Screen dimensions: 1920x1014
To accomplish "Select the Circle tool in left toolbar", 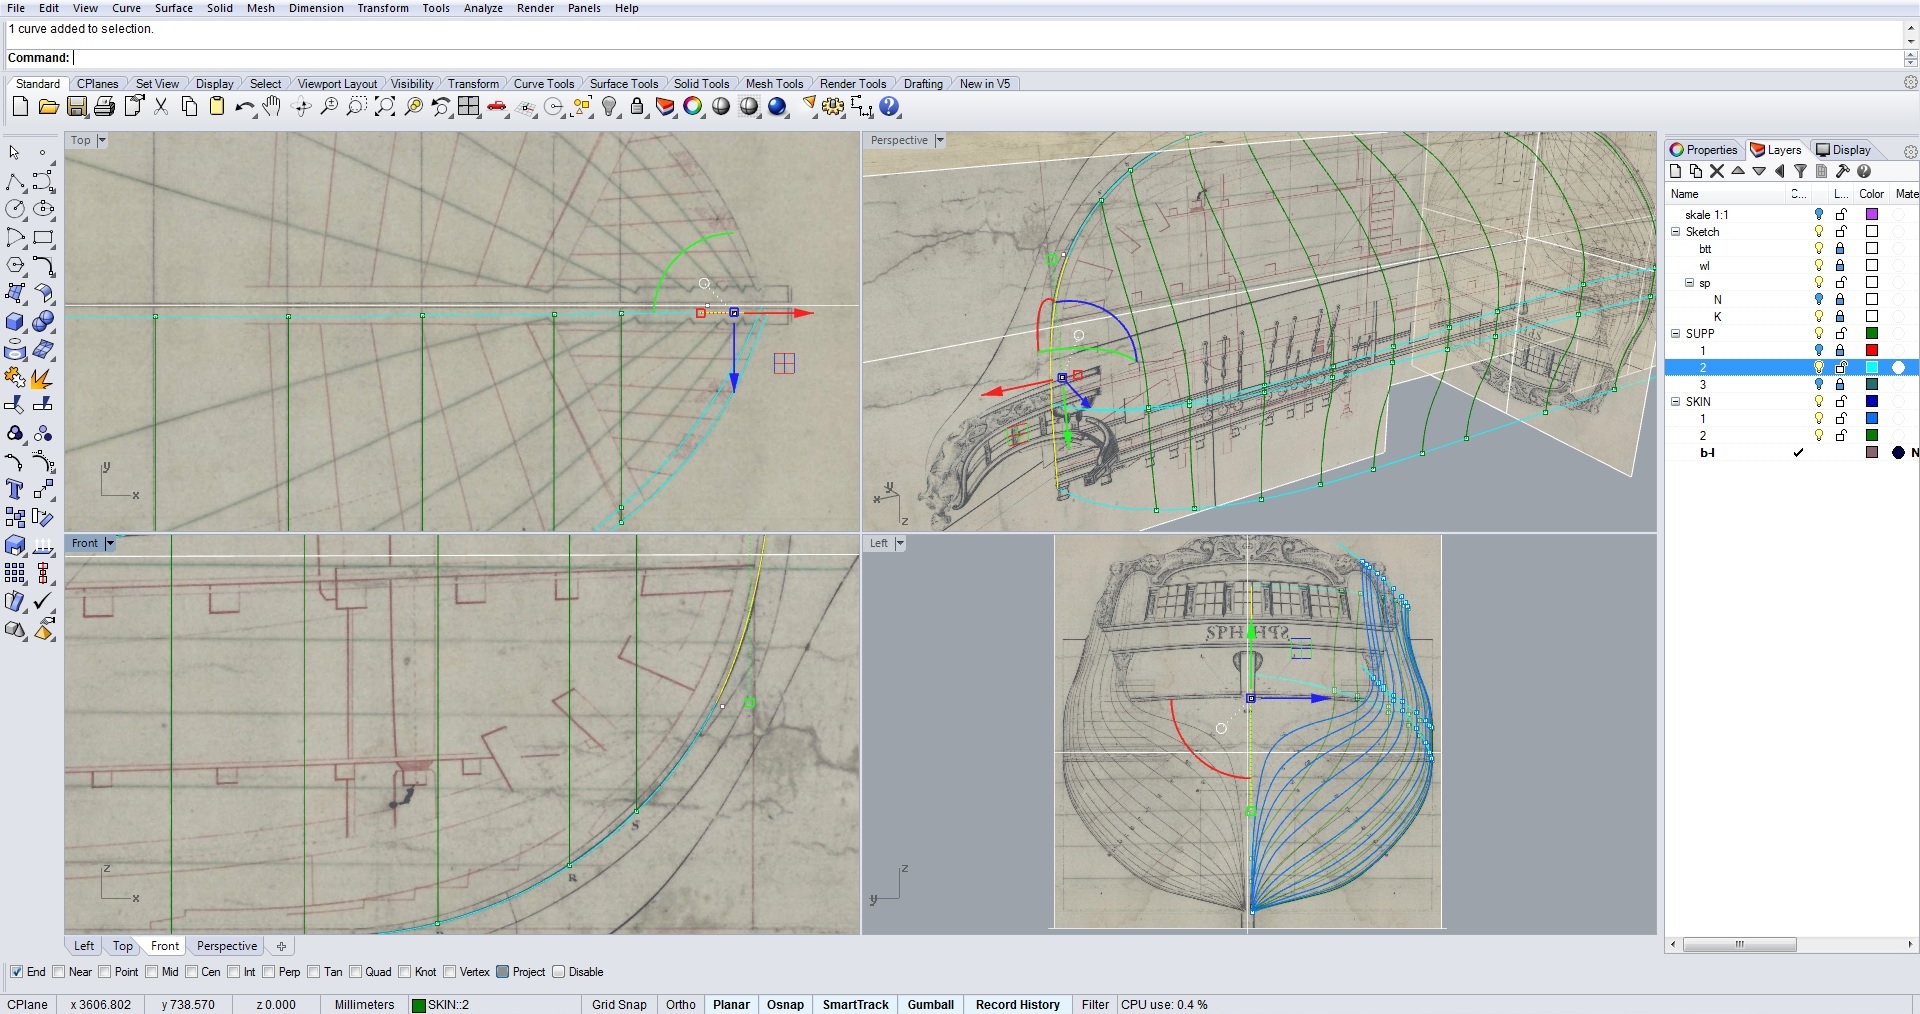I will 15,209.
